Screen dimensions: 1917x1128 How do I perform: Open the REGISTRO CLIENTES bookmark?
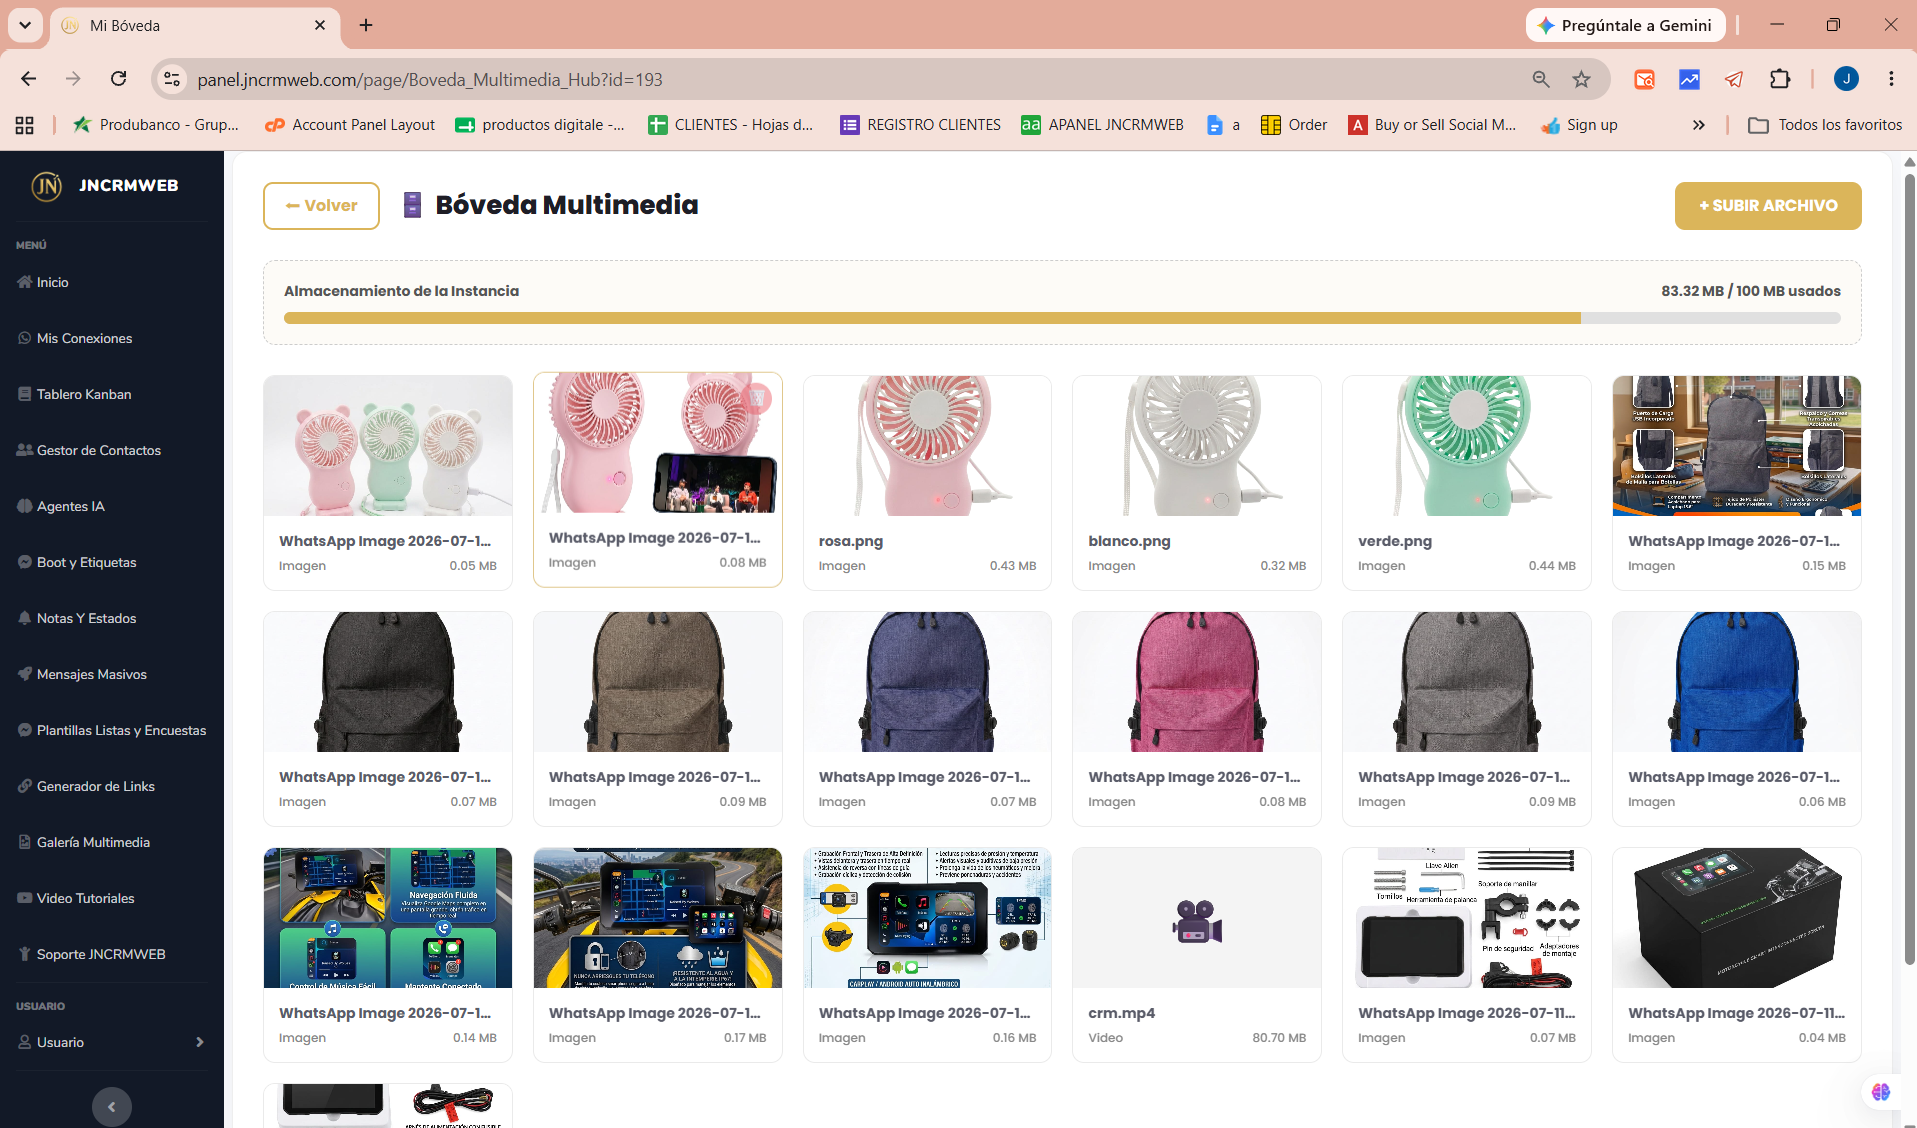click(920, 125)
